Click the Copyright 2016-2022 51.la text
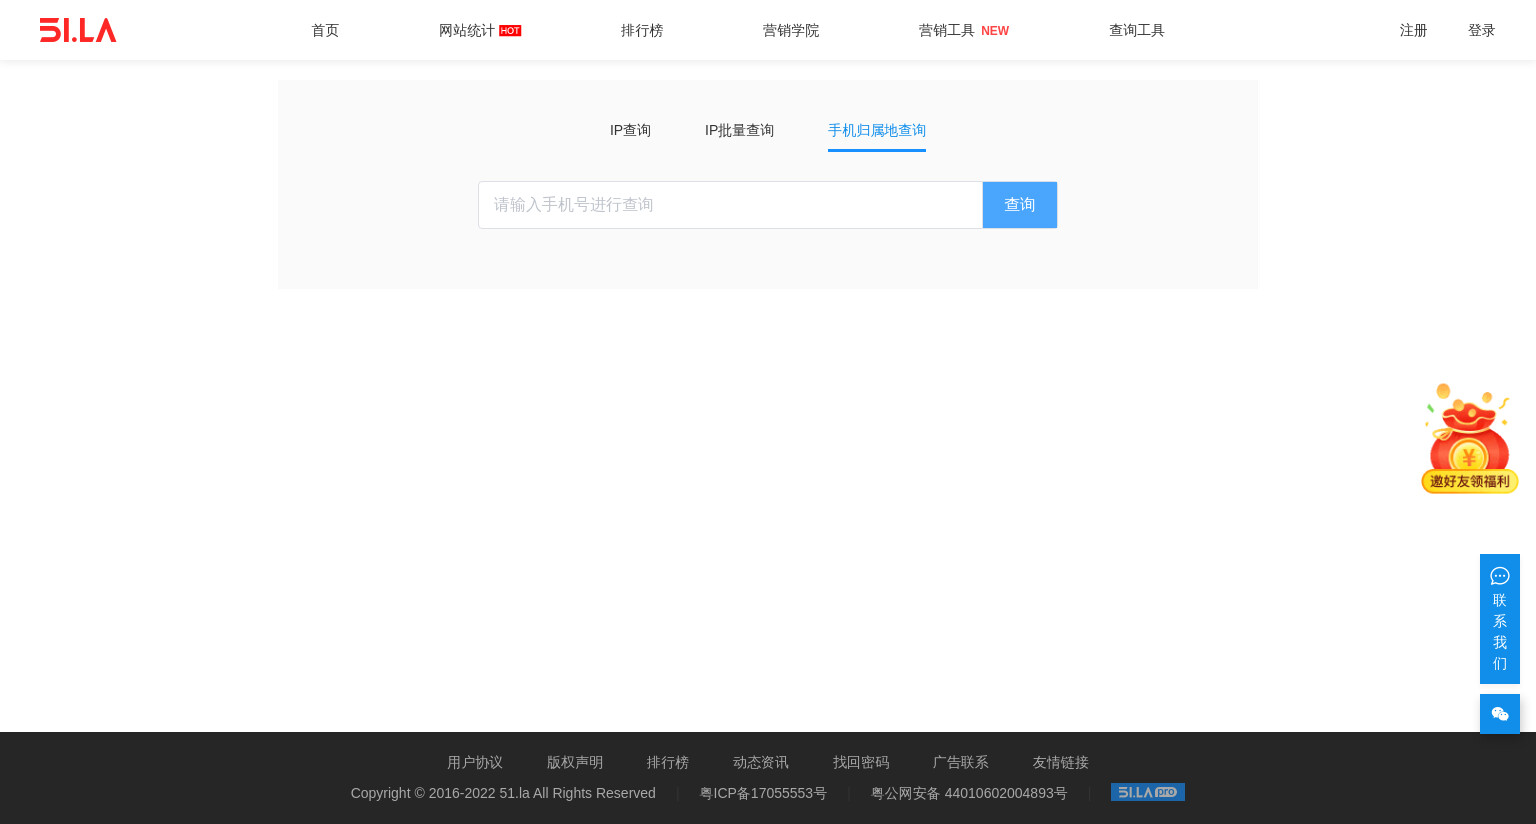This screenshot has height=824, width=1536. pos(503,793)
